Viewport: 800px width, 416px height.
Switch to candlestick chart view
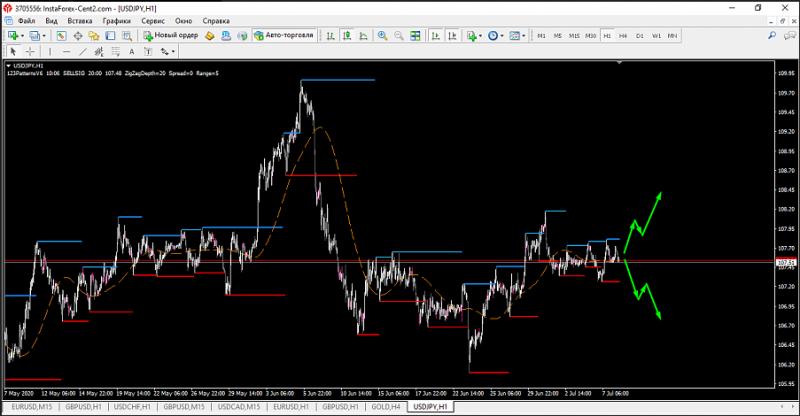pos(347,36)
